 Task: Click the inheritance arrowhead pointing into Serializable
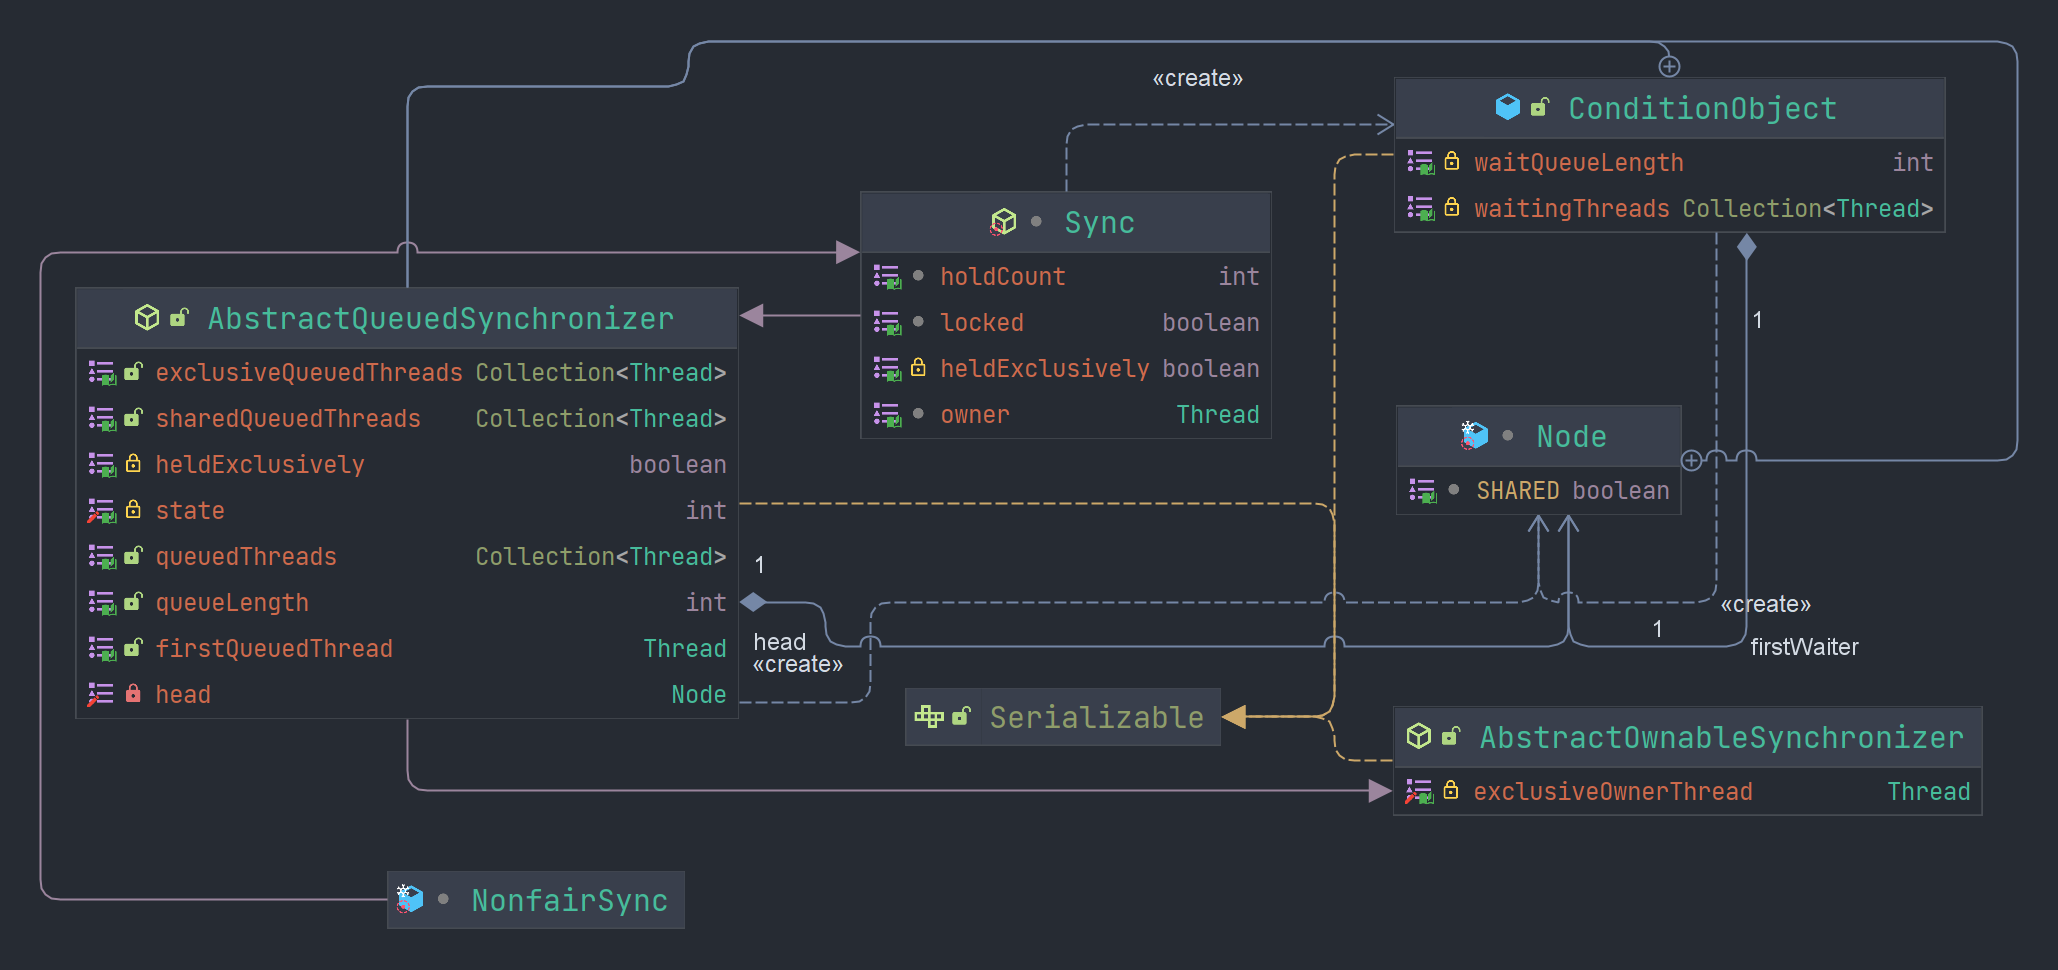(1234, 717)
